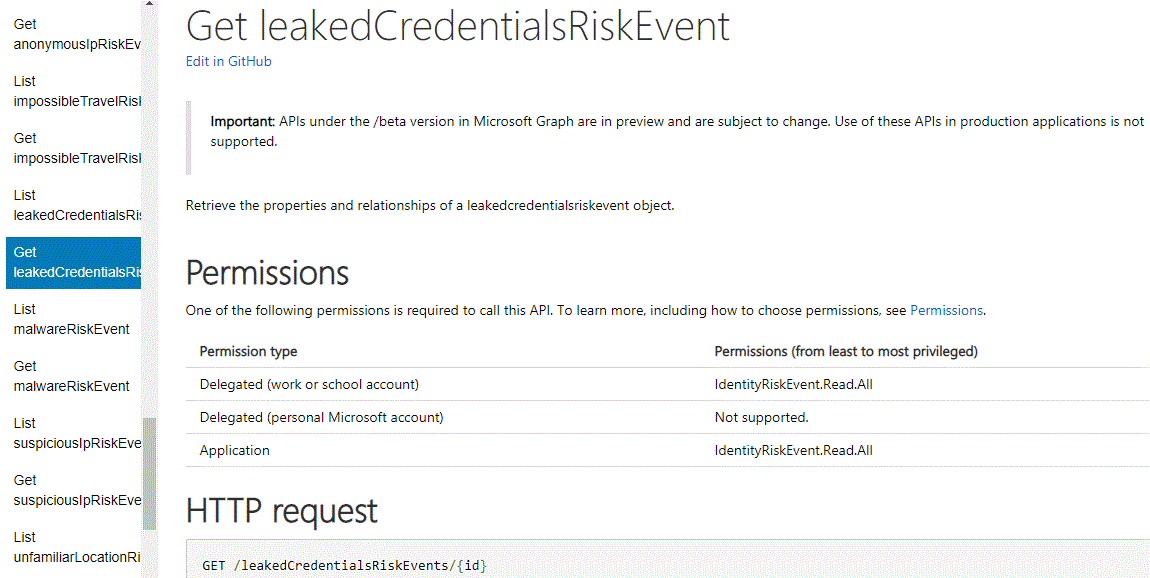1150x578 pixels.
Task: Click highlighted Get leakedCredentialsRiskEvent sidebar item
Action: 75,262
